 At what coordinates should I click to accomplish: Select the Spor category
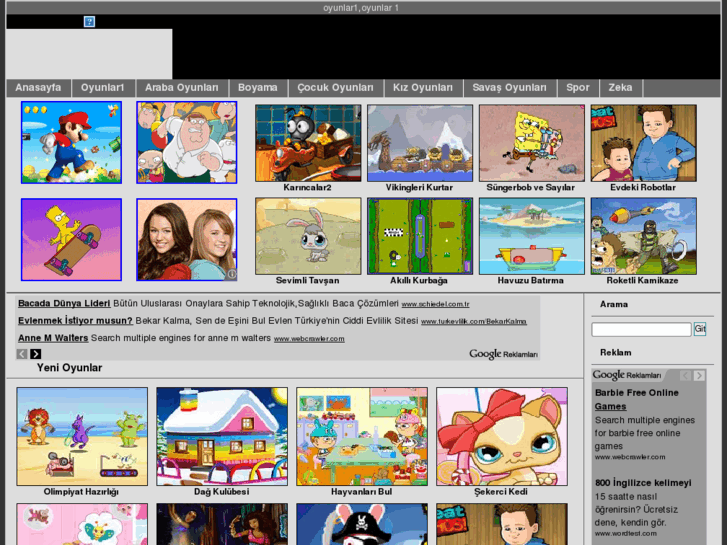coord(578,88)
